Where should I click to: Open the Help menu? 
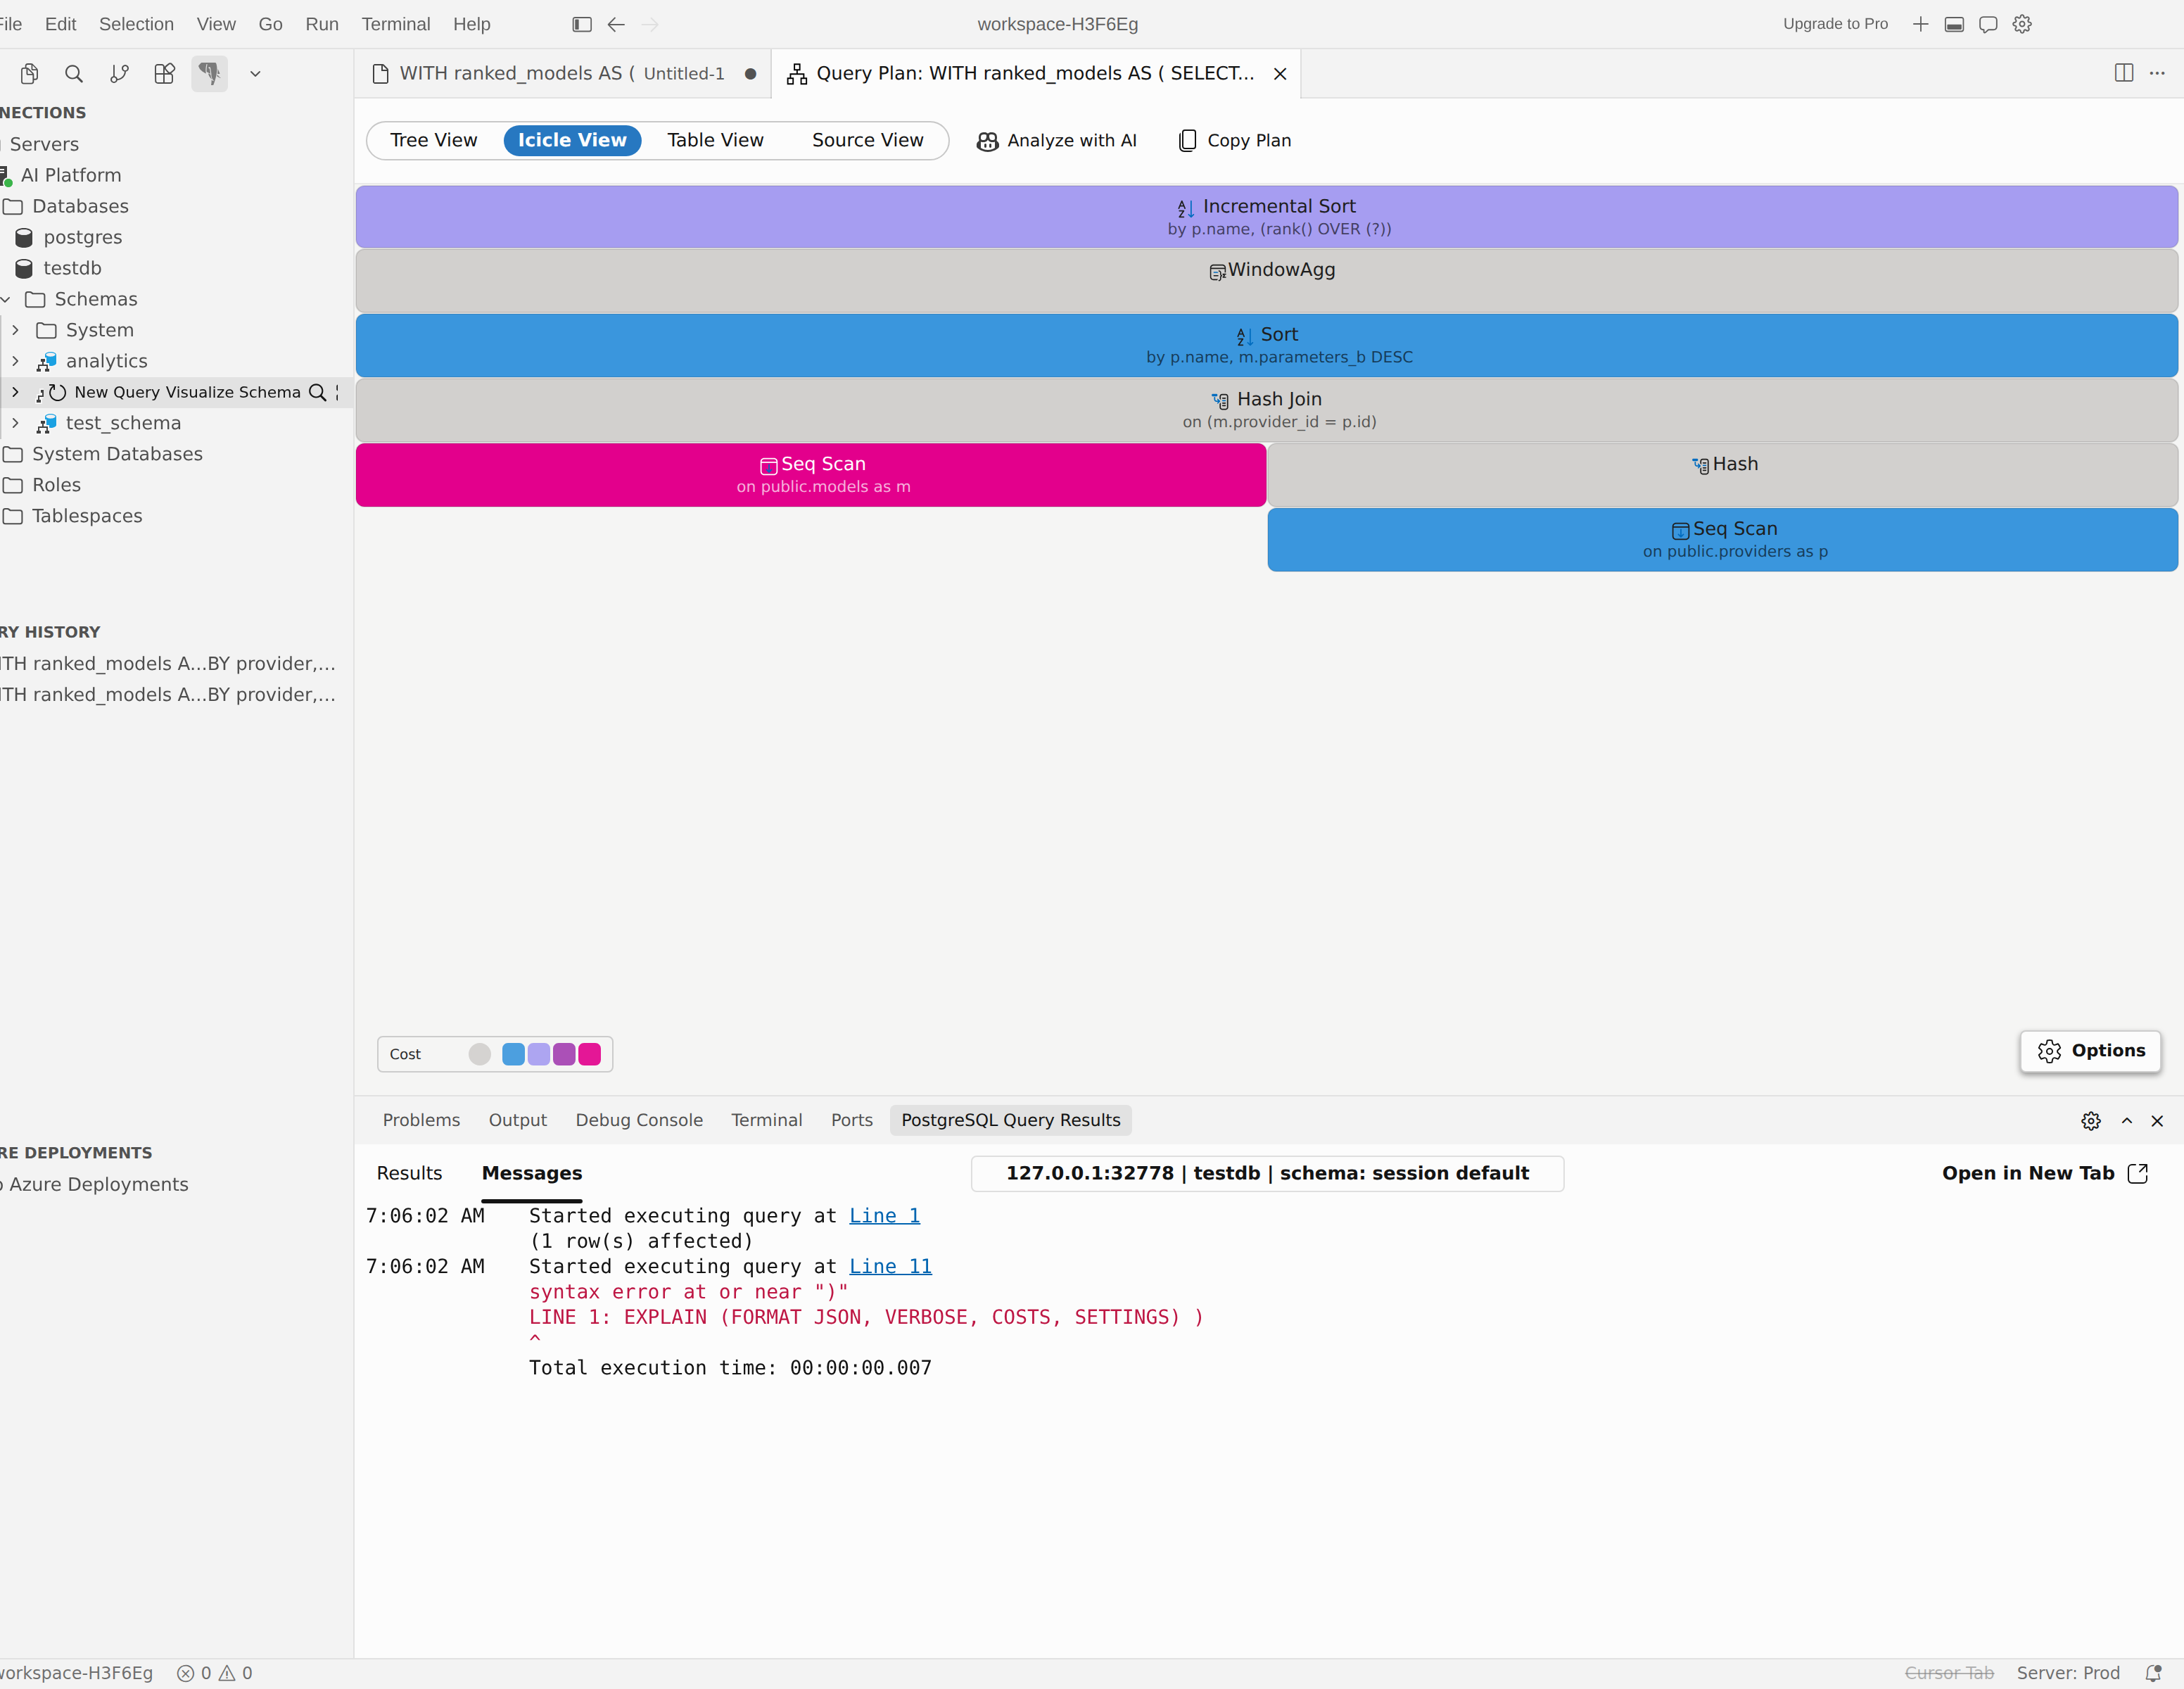click(x=471, y=24)
